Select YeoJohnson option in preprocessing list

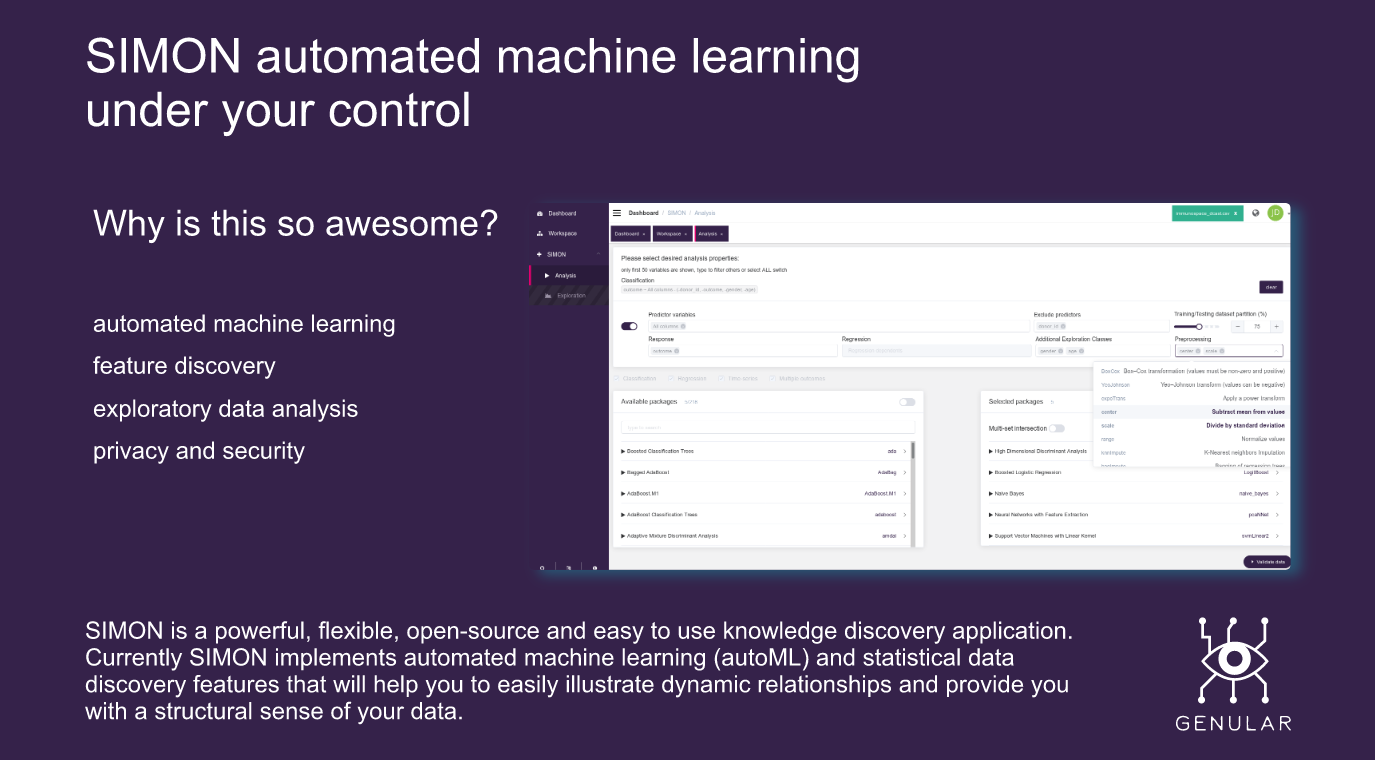[x=1192, y=385]
